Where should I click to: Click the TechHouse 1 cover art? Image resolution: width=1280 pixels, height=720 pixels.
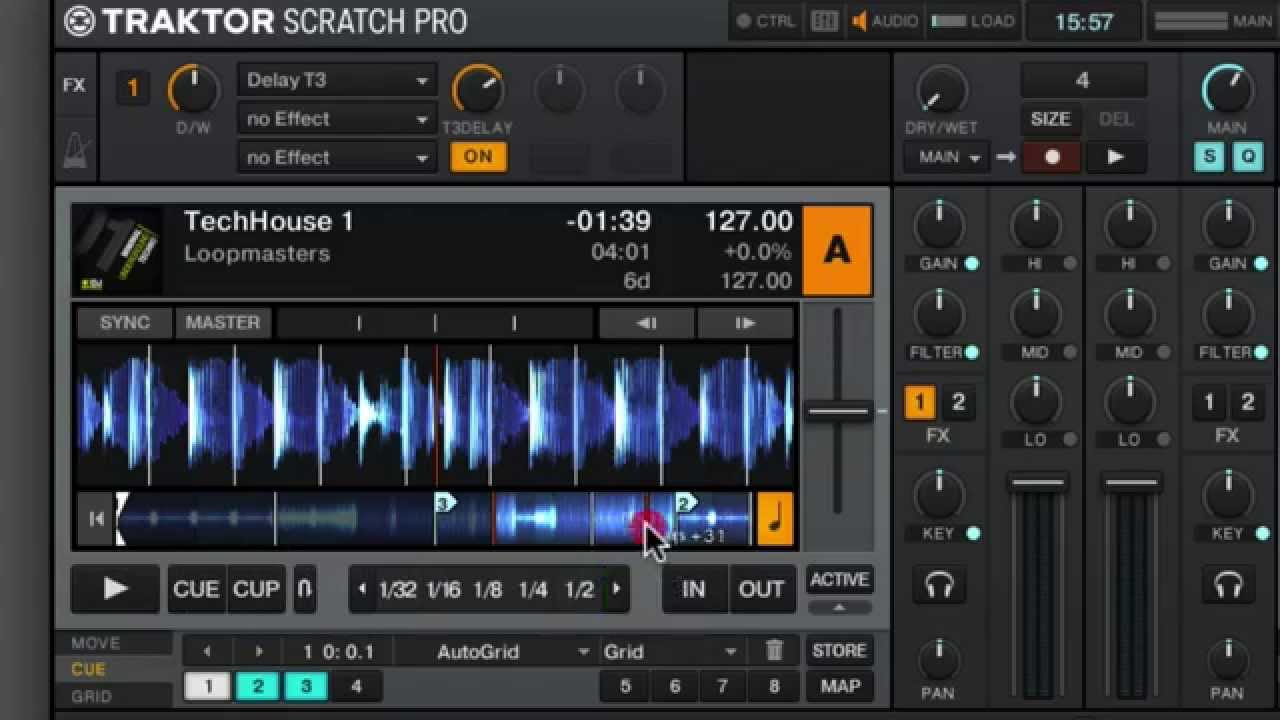[x=118, y=250]
